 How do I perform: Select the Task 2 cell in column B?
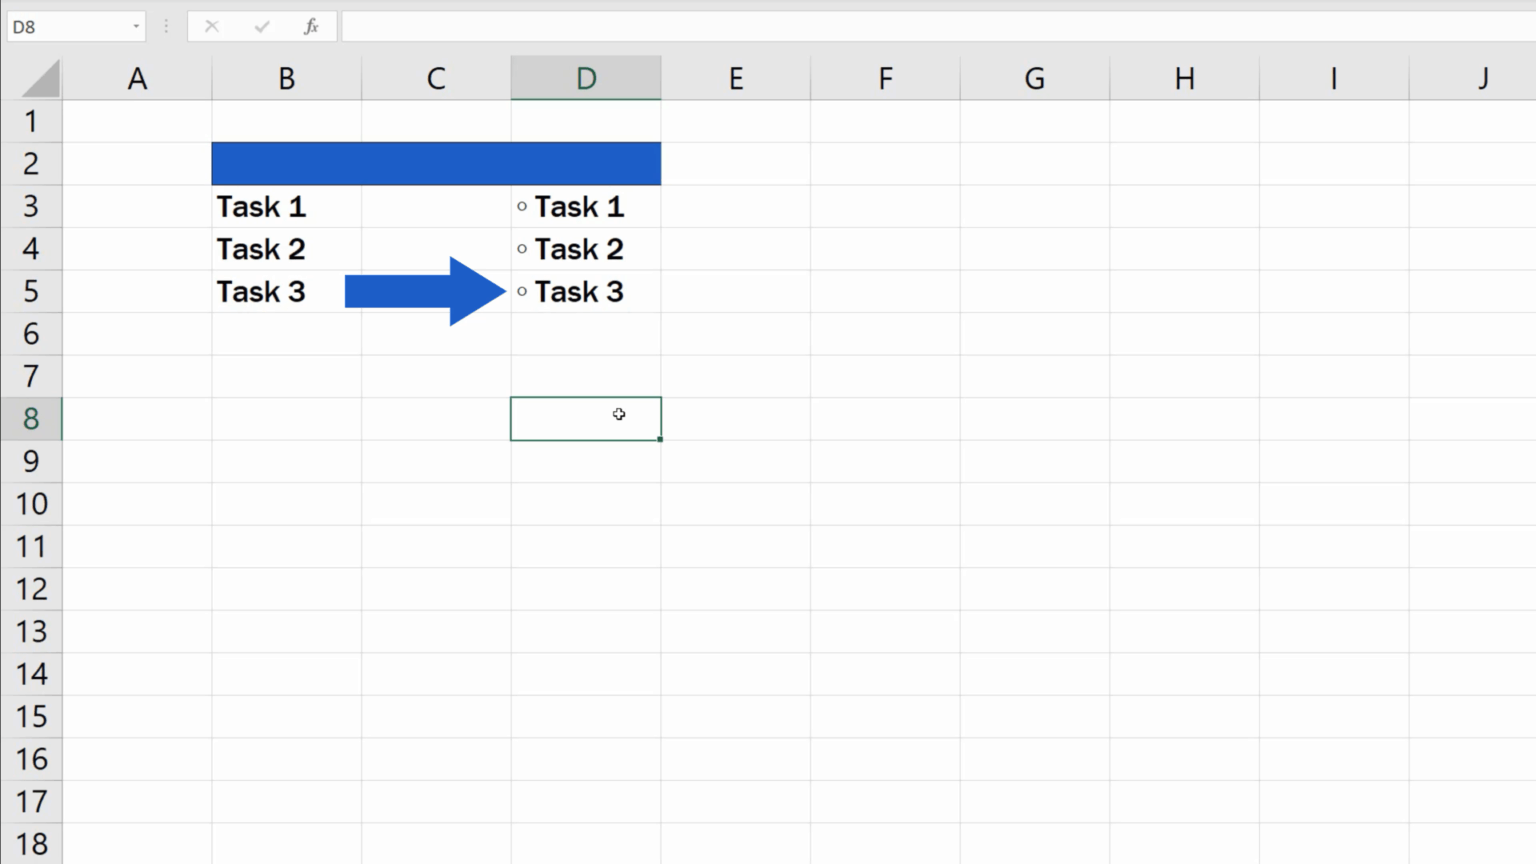(286, 249)
